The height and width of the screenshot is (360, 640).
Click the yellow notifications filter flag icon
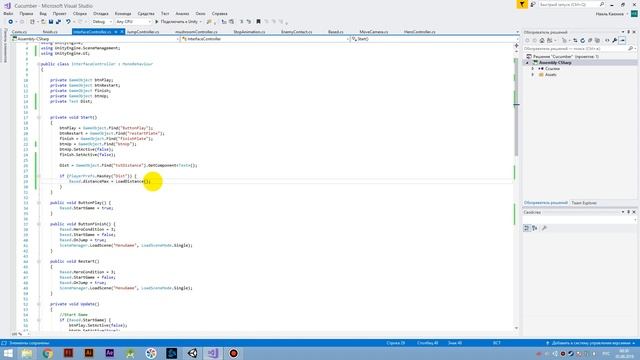click(x=522, y=4)
